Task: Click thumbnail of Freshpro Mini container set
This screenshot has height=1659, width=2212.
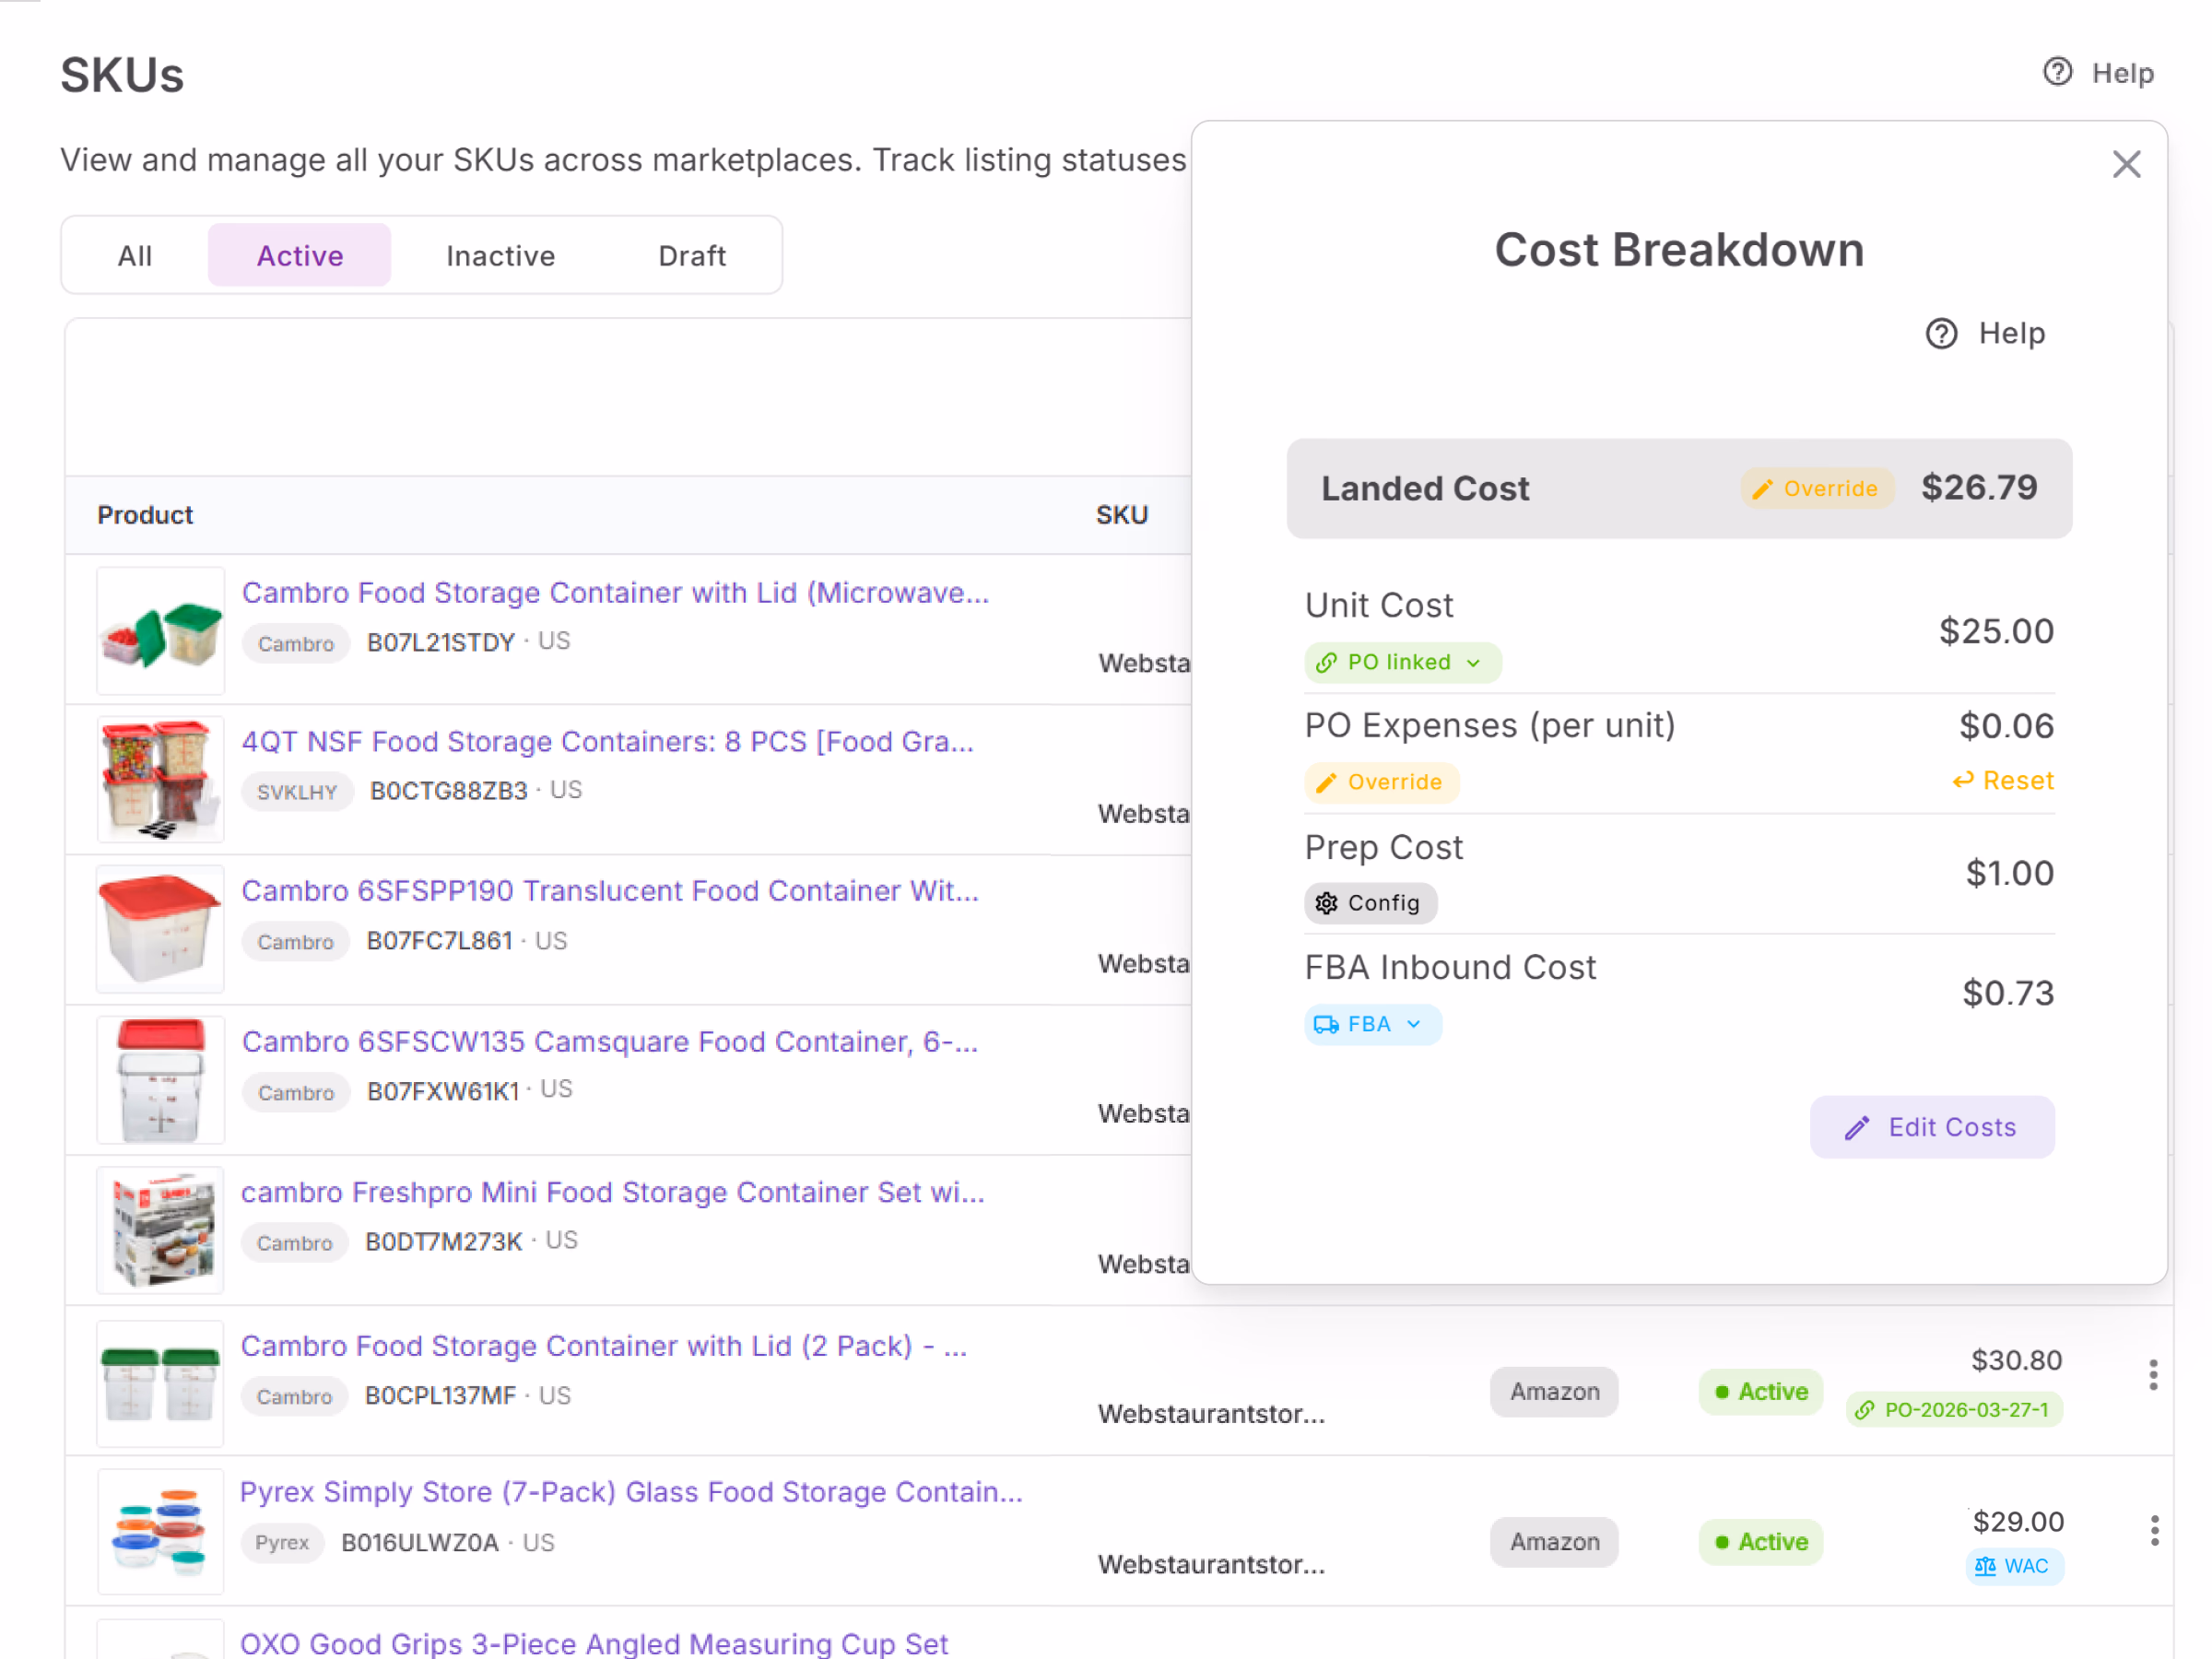Action: tap(160, 1230)
